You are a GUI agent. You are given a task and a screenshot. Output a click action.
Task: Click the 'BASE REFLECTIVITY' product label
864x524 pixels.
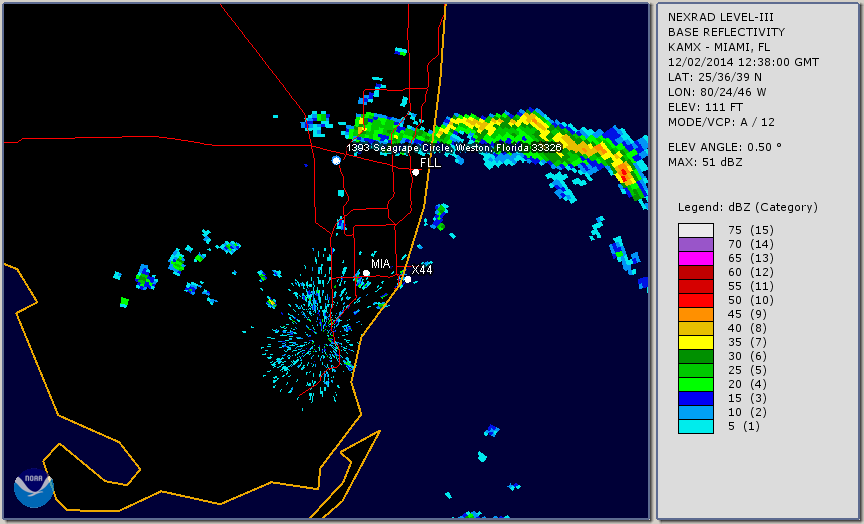726,32
